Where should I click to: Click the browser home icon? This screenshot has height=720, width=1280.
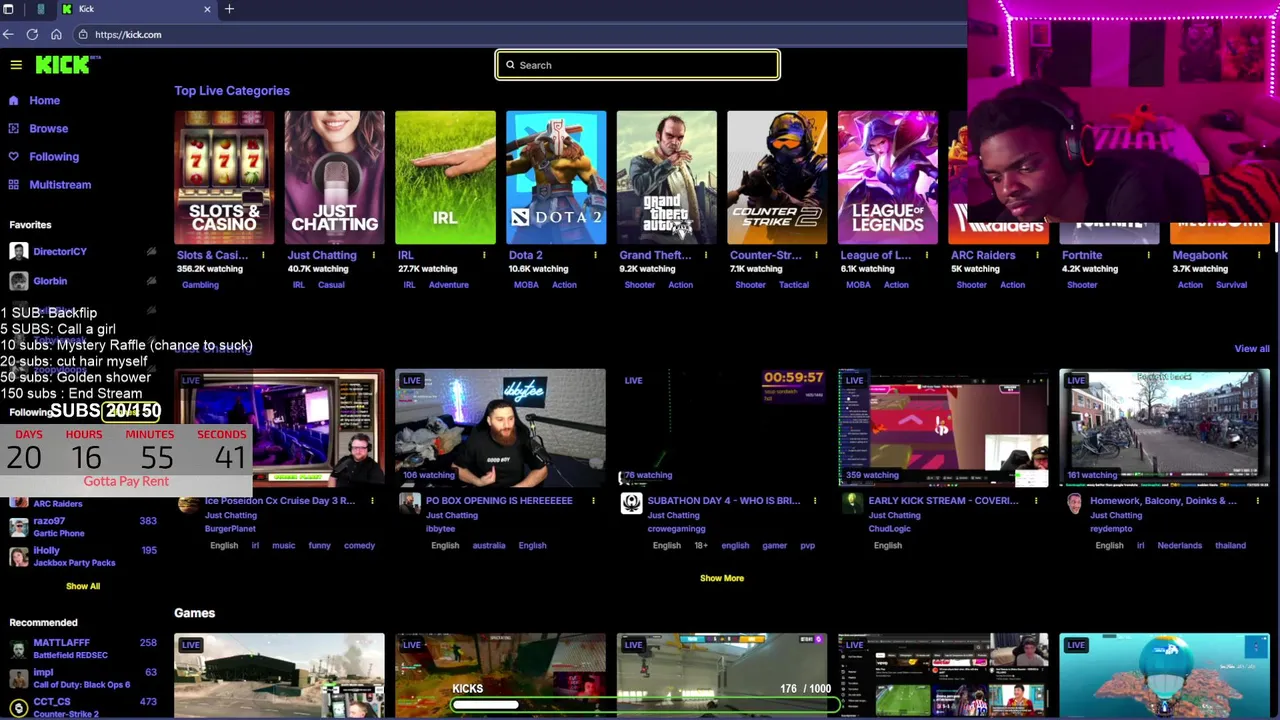tap(56, 35)
